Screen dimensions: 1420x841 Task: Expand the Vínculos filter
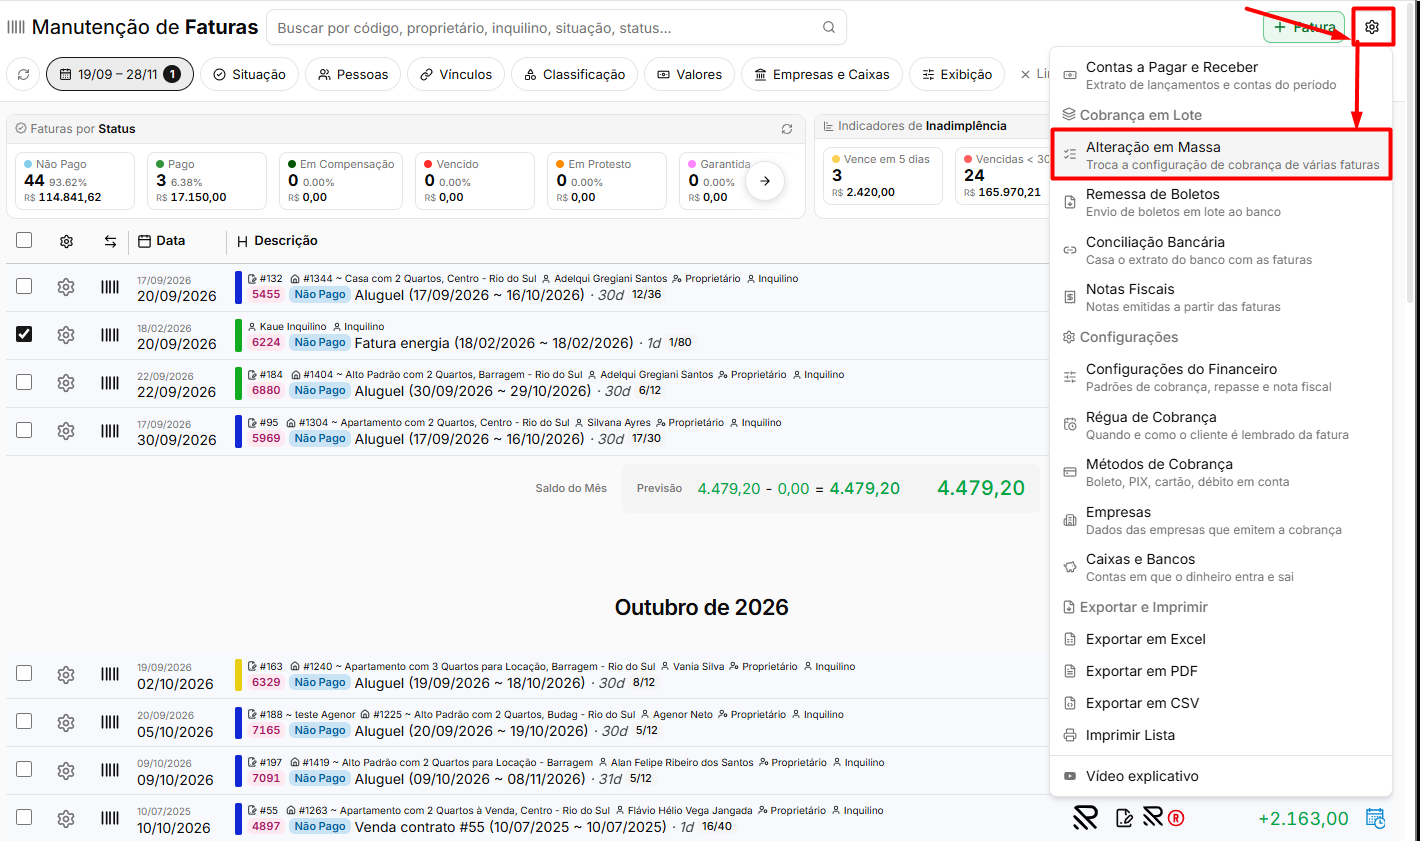(x=456, y=74)
